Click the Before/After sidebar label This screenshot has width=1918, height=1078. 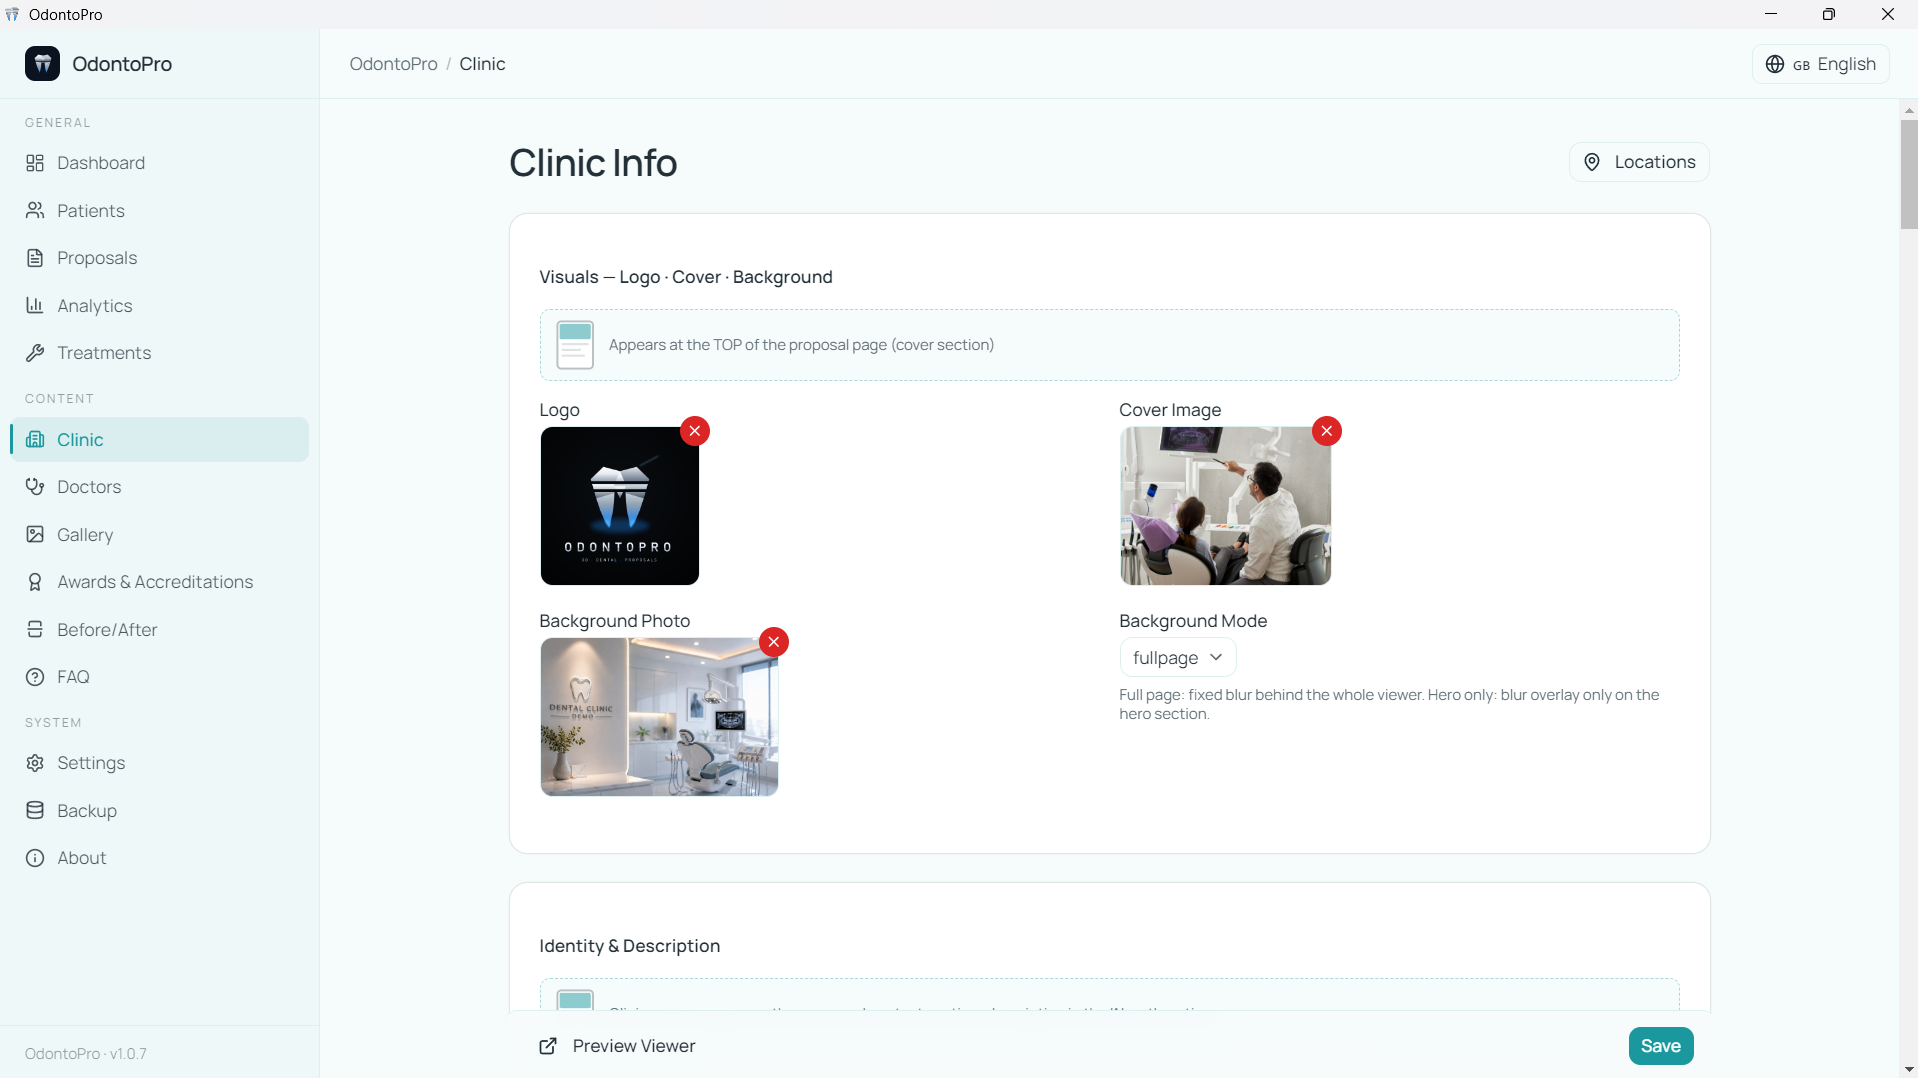coord(107,630)
